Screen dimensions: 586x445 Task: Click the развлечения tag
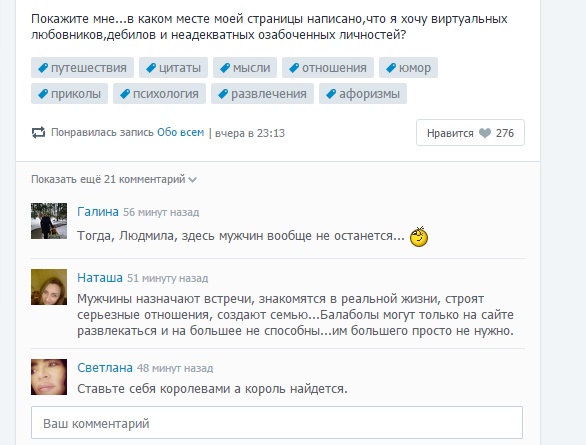click(262, 93)
